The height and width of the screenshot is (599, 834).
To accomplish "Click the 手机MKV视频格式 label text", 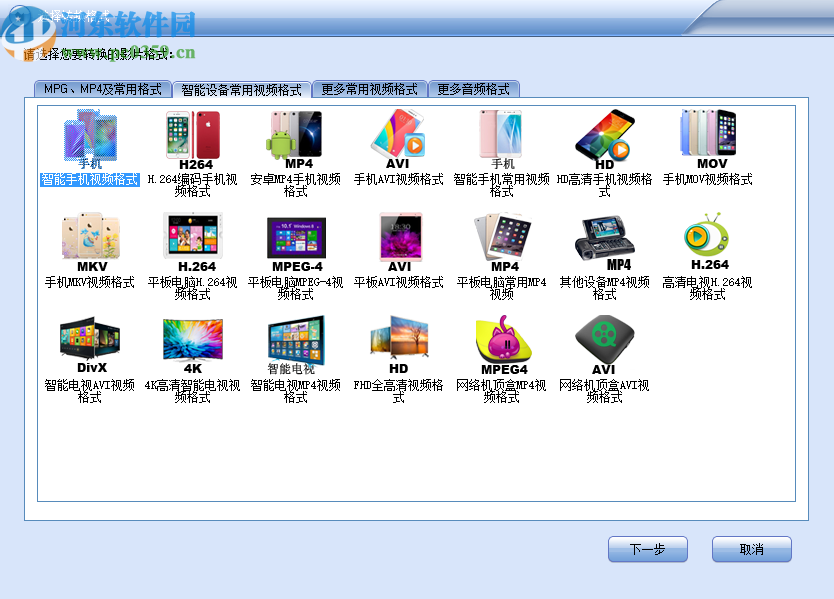I will (x=90, y=282).
